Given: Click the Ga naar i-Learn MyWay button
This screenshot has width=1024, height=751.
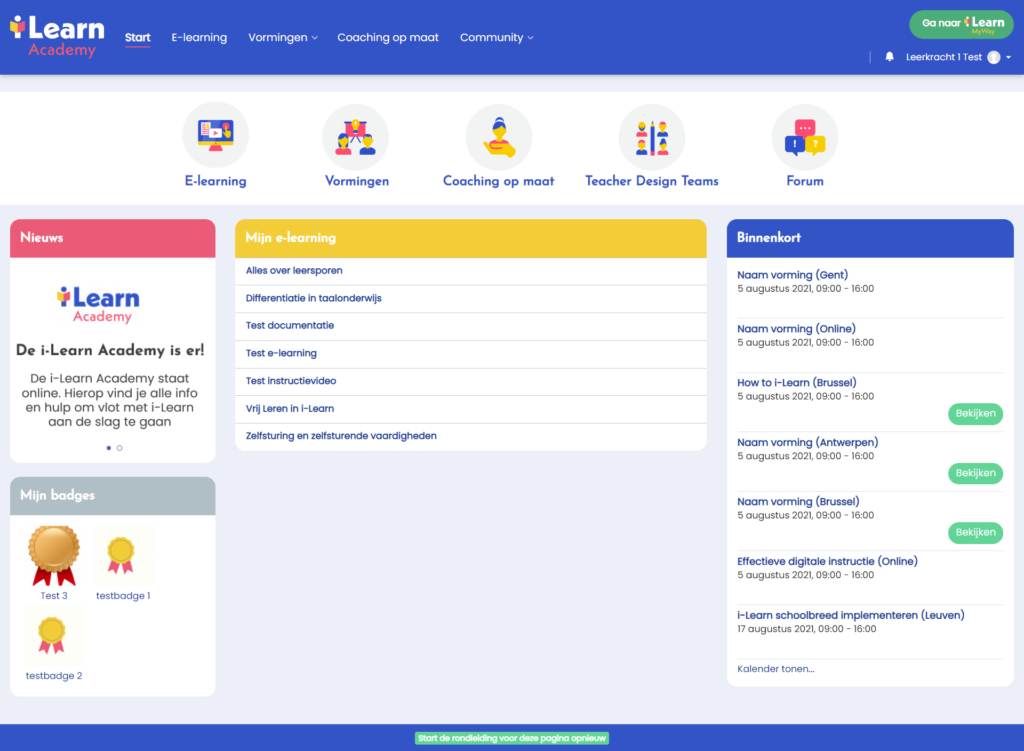Looking at the screenshot, I should coord(961,24).
